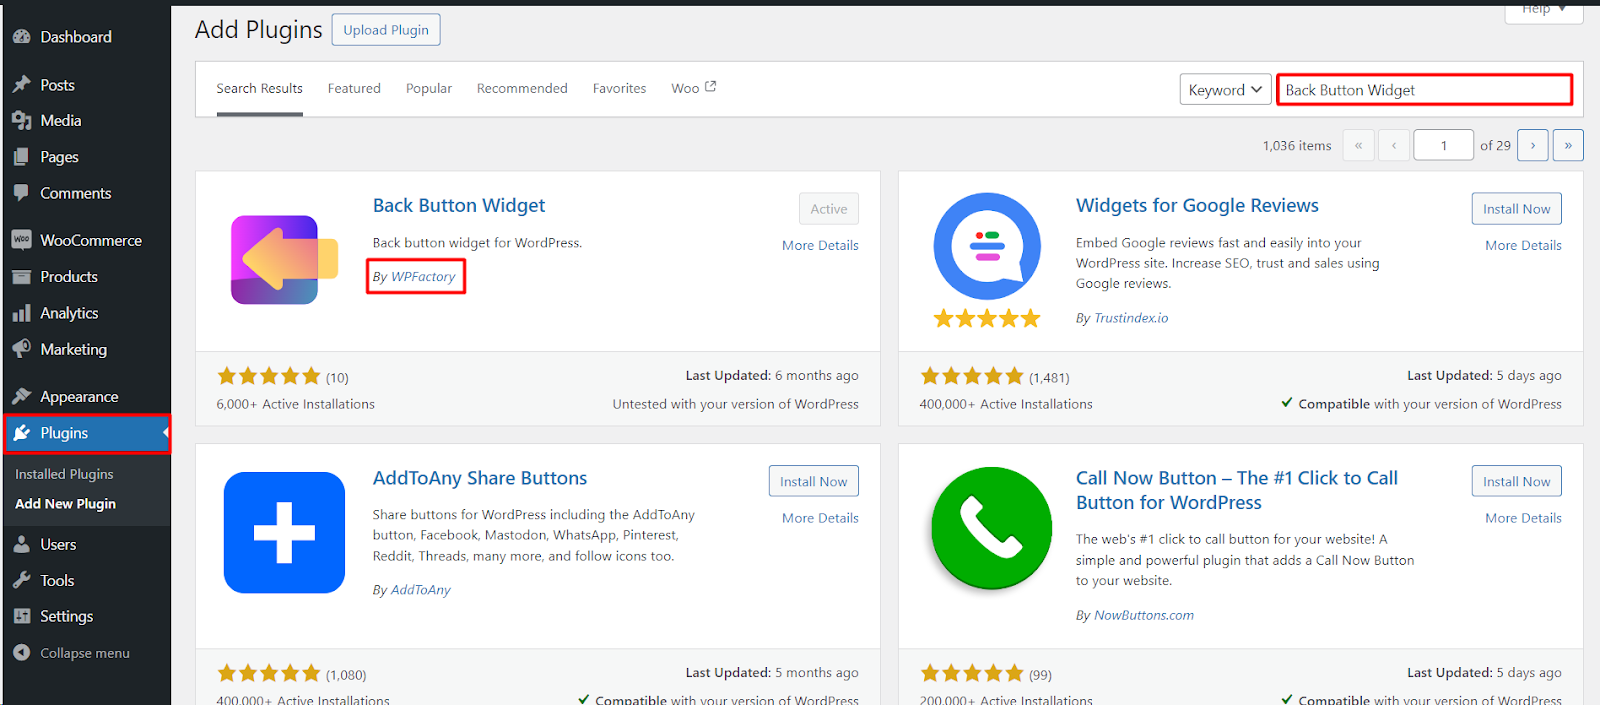
Task: Click the current page number field
Action: (1443, 145)
